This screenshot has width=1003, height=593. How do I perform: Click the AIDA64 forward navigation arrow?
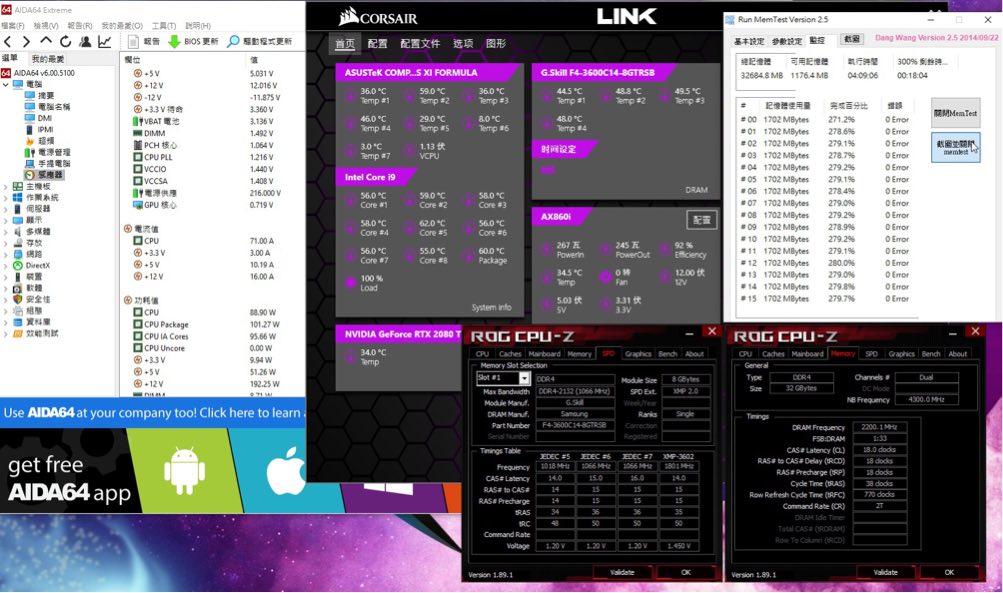coord(26,42)
